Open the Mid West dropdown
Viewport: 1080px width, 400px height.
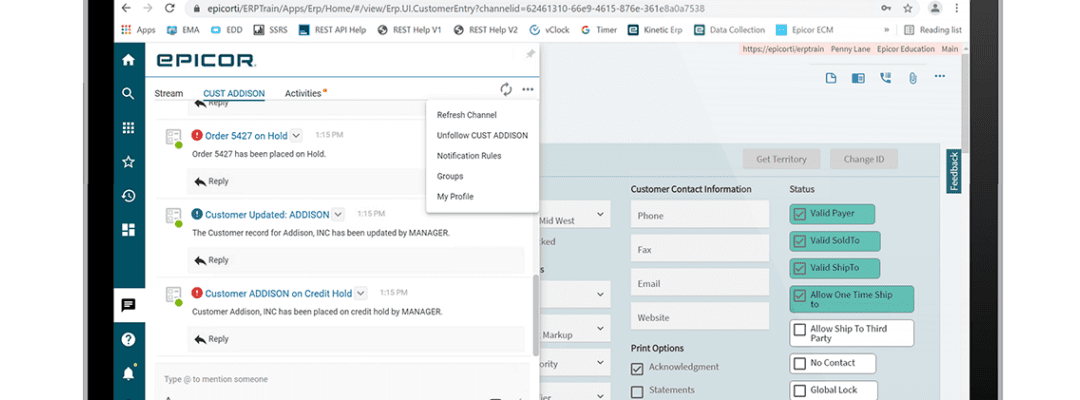[601, 214]
